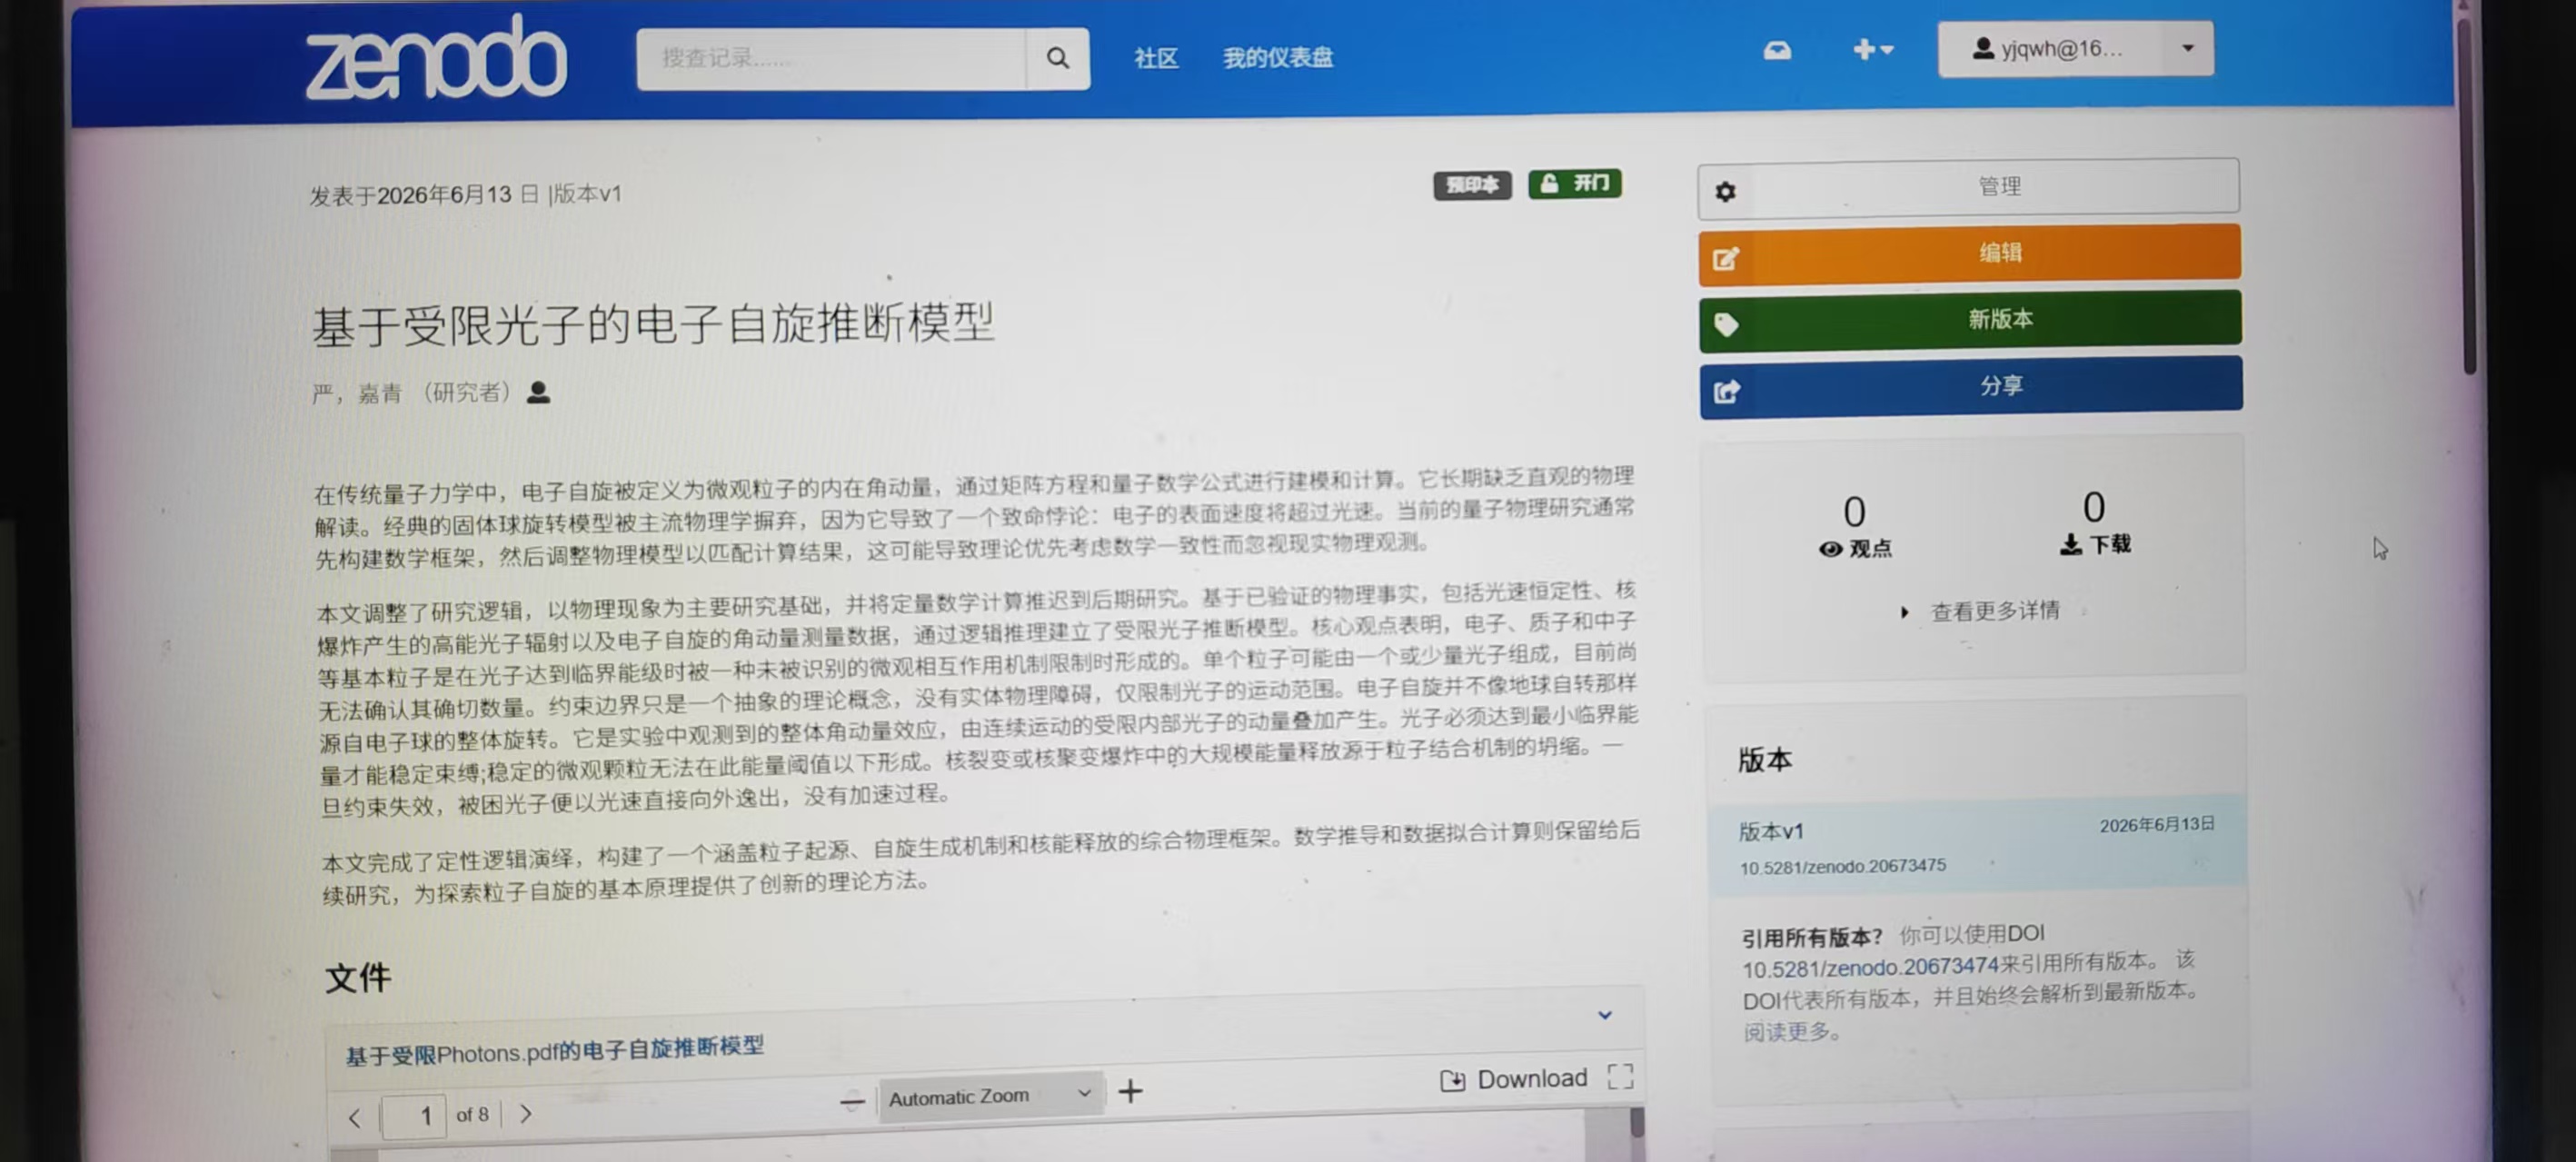The image size is (2576, 1162).
Task: Click the orange 编辑 button
Action: tap(1969, 254)
